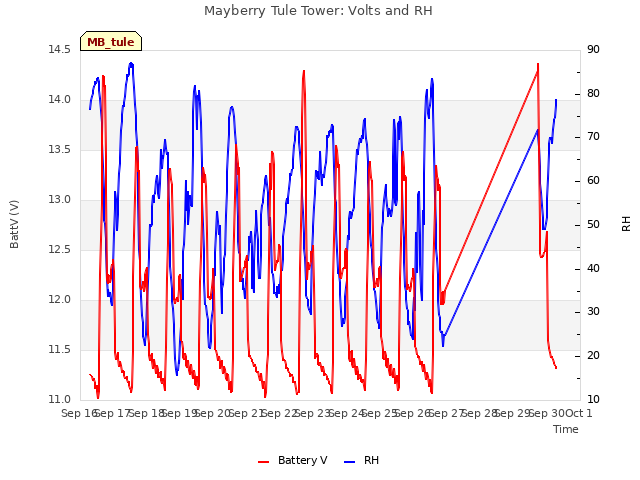Click the Sep 30 date tick
The image size is (640, 480).
coord(547,413)
